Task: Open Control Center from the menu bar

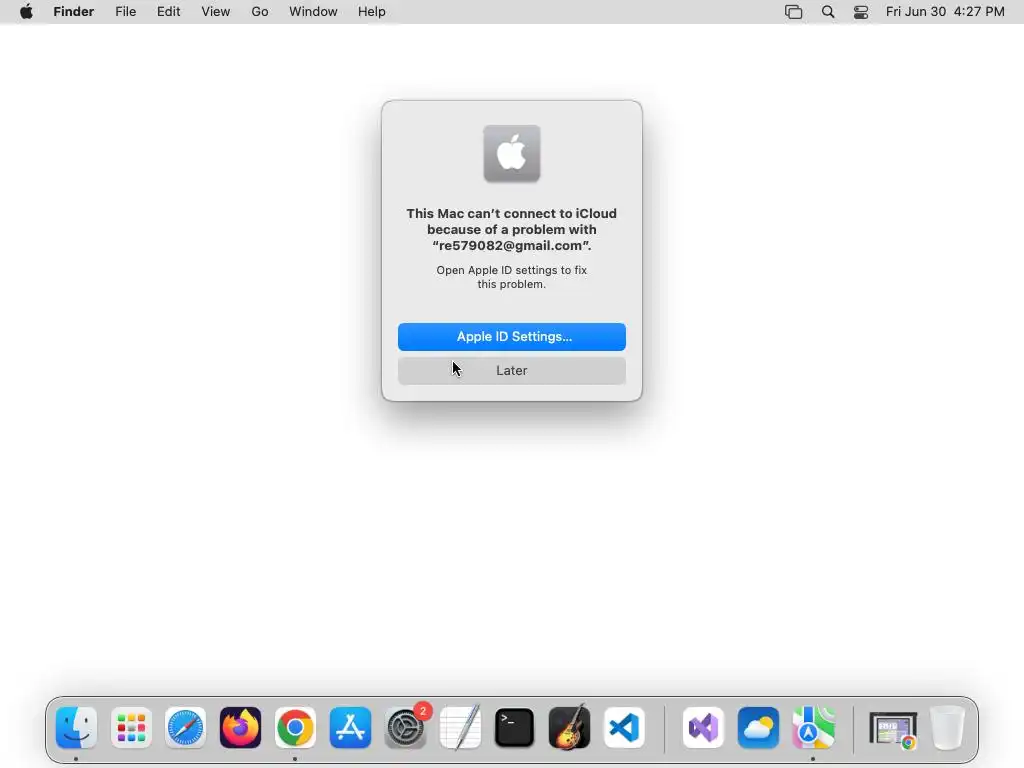Action: [861, 12]
